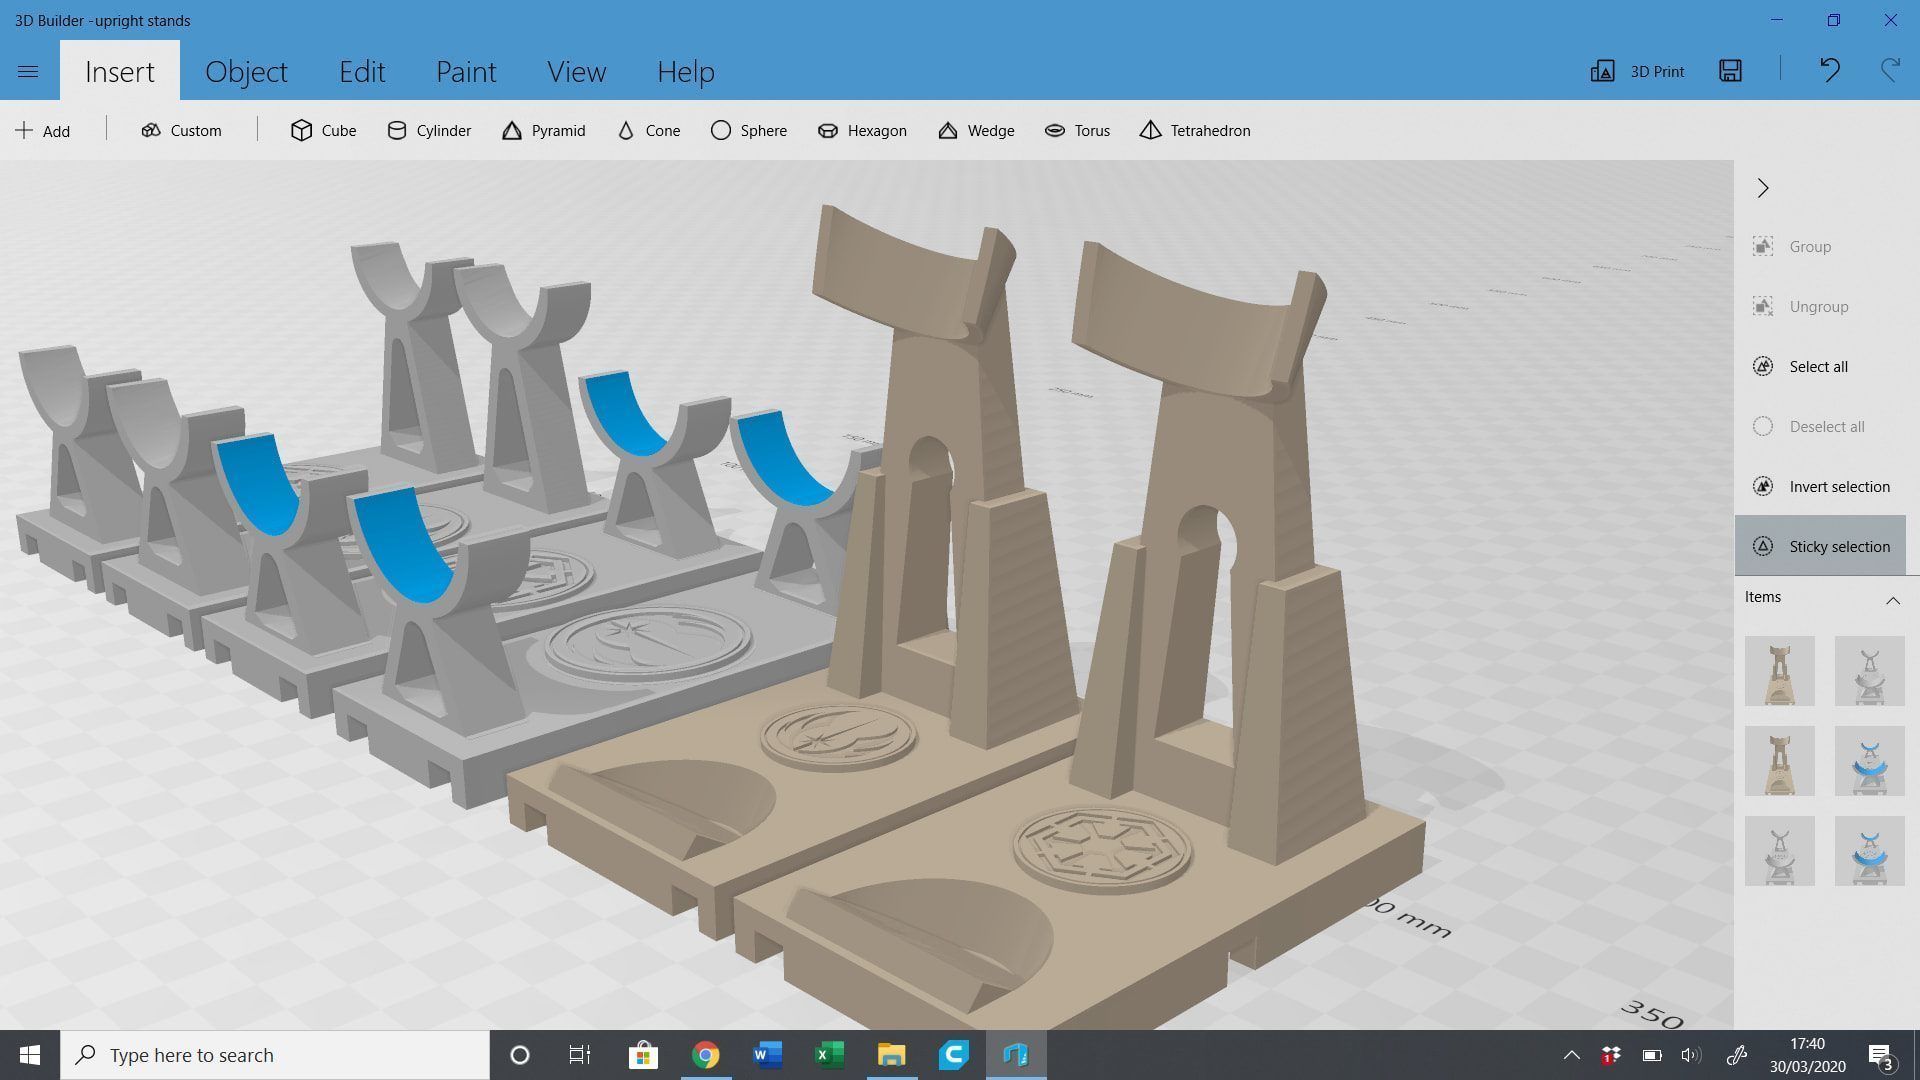Image resolution: width=1920 pixels, height=1080 pixels.
Task: Insert a Cone
Action: (648, 131)
